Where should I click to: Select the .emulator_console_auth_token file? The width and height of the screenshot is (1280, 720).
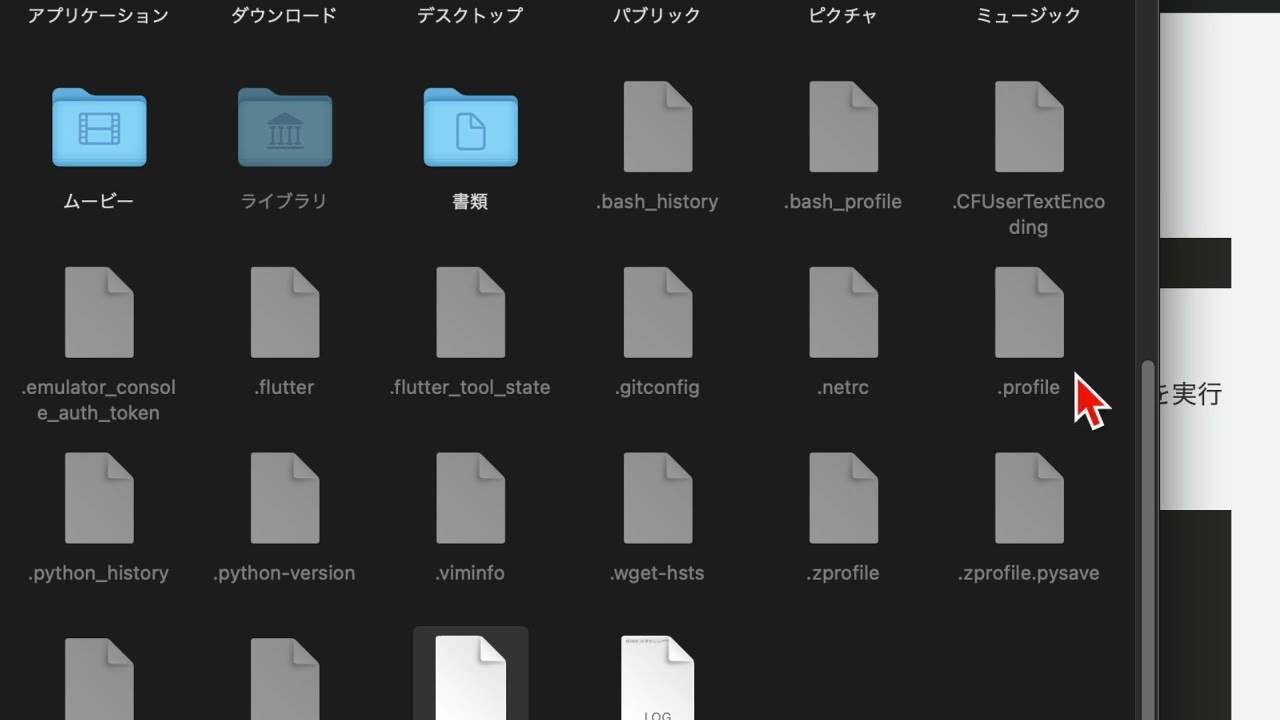tap(99, 313)
